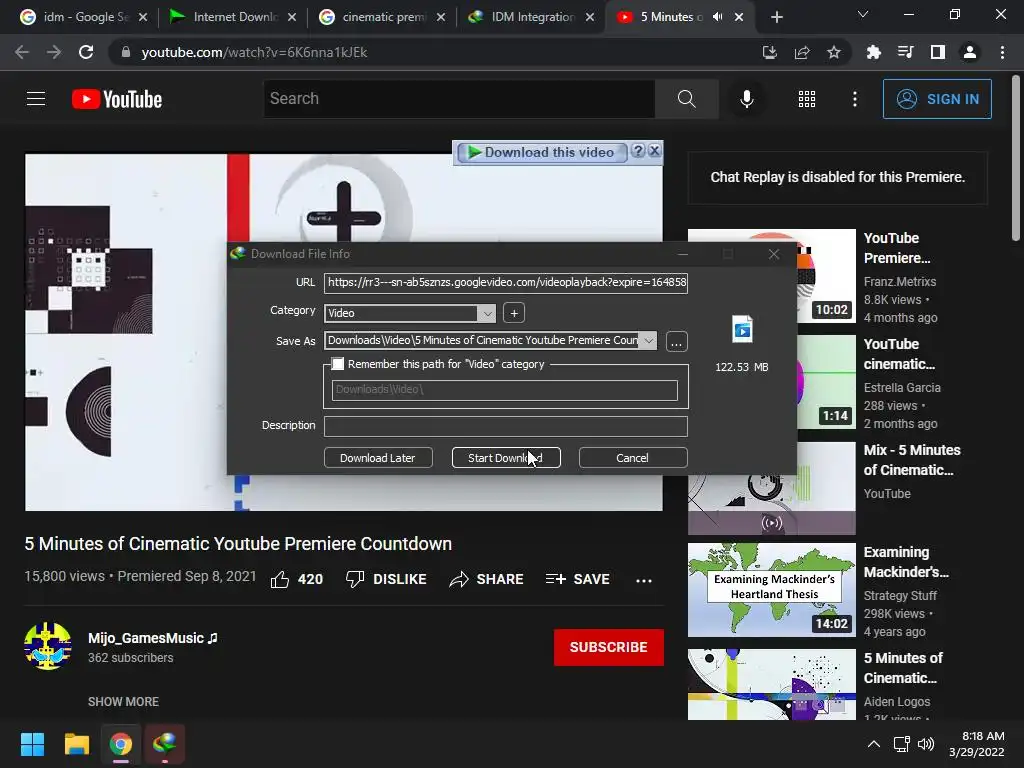The image size is (1024, 768).
Task: Open Mix - 5 Minutes of Cinematic title
Action: click(x=912, y=460)
